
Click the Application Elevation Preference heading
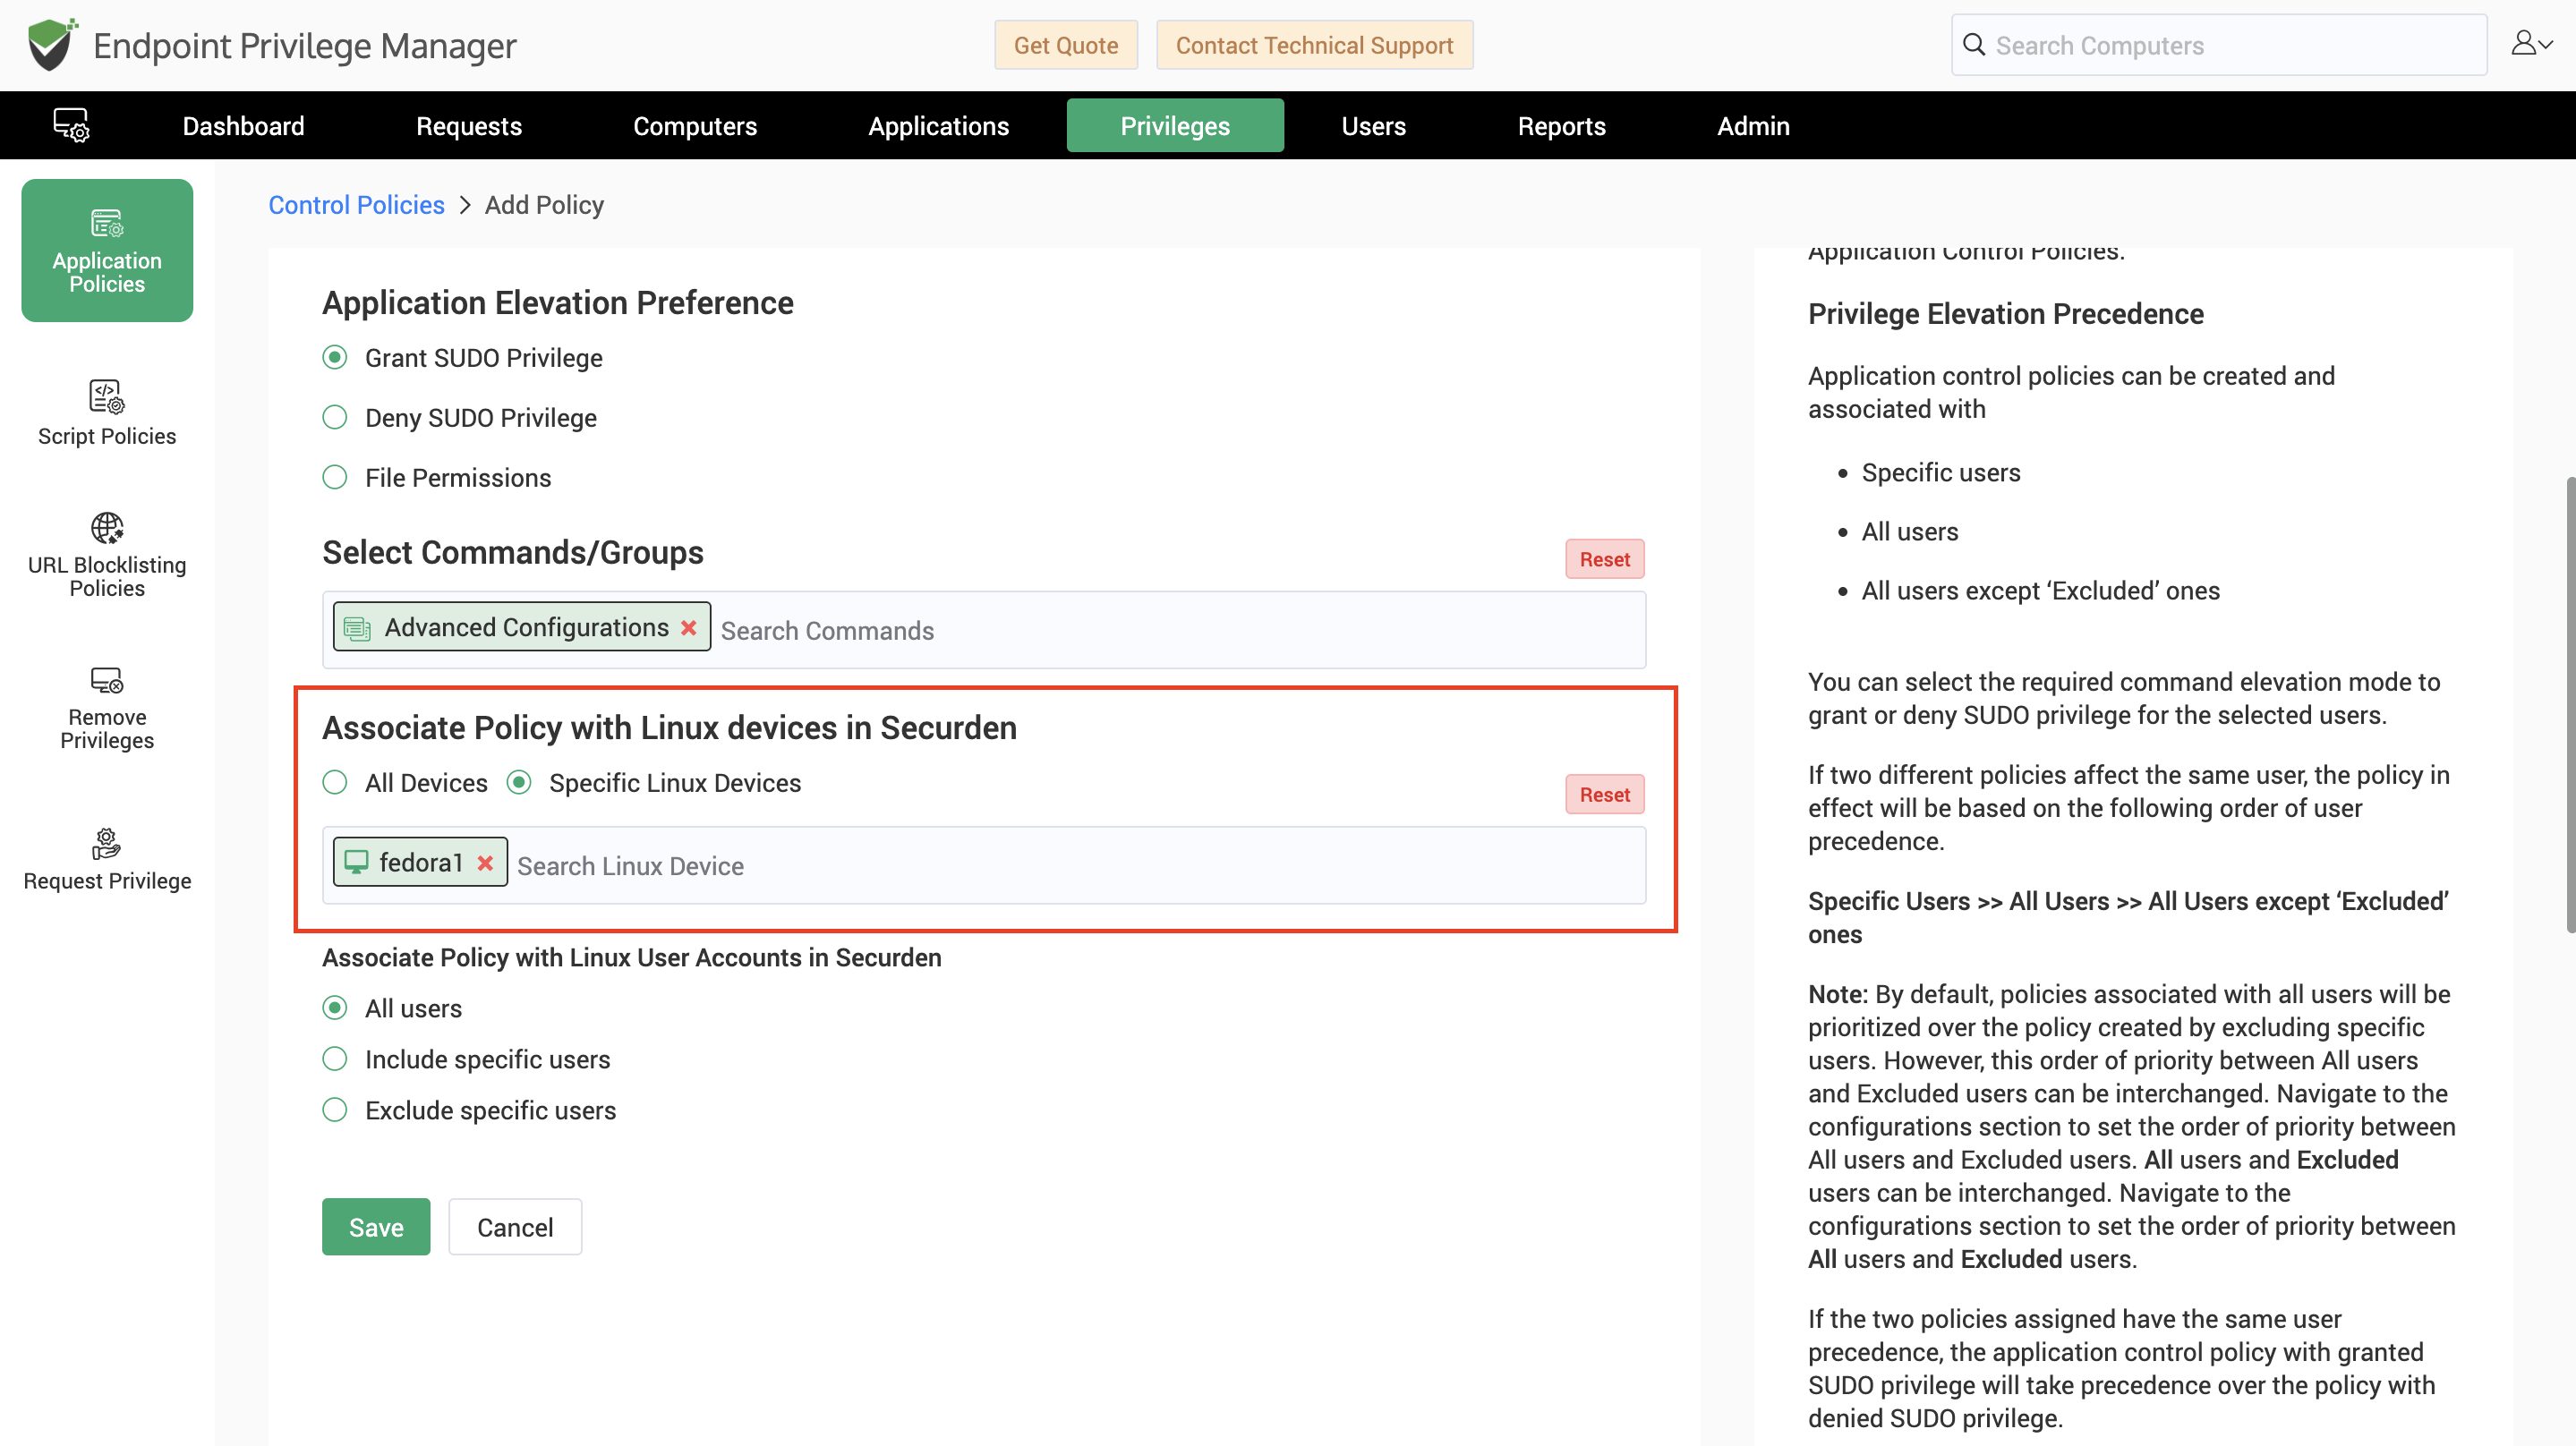557,303
